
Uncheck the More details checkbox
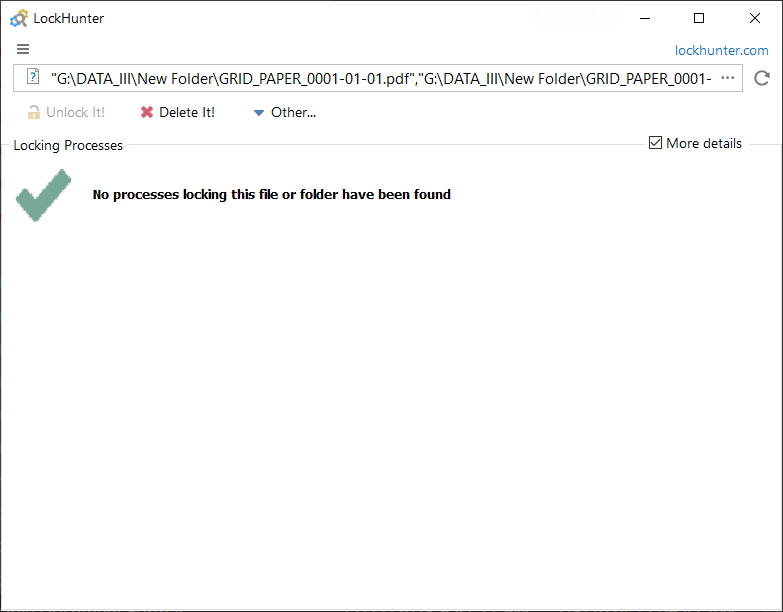(x=655, y=143)
